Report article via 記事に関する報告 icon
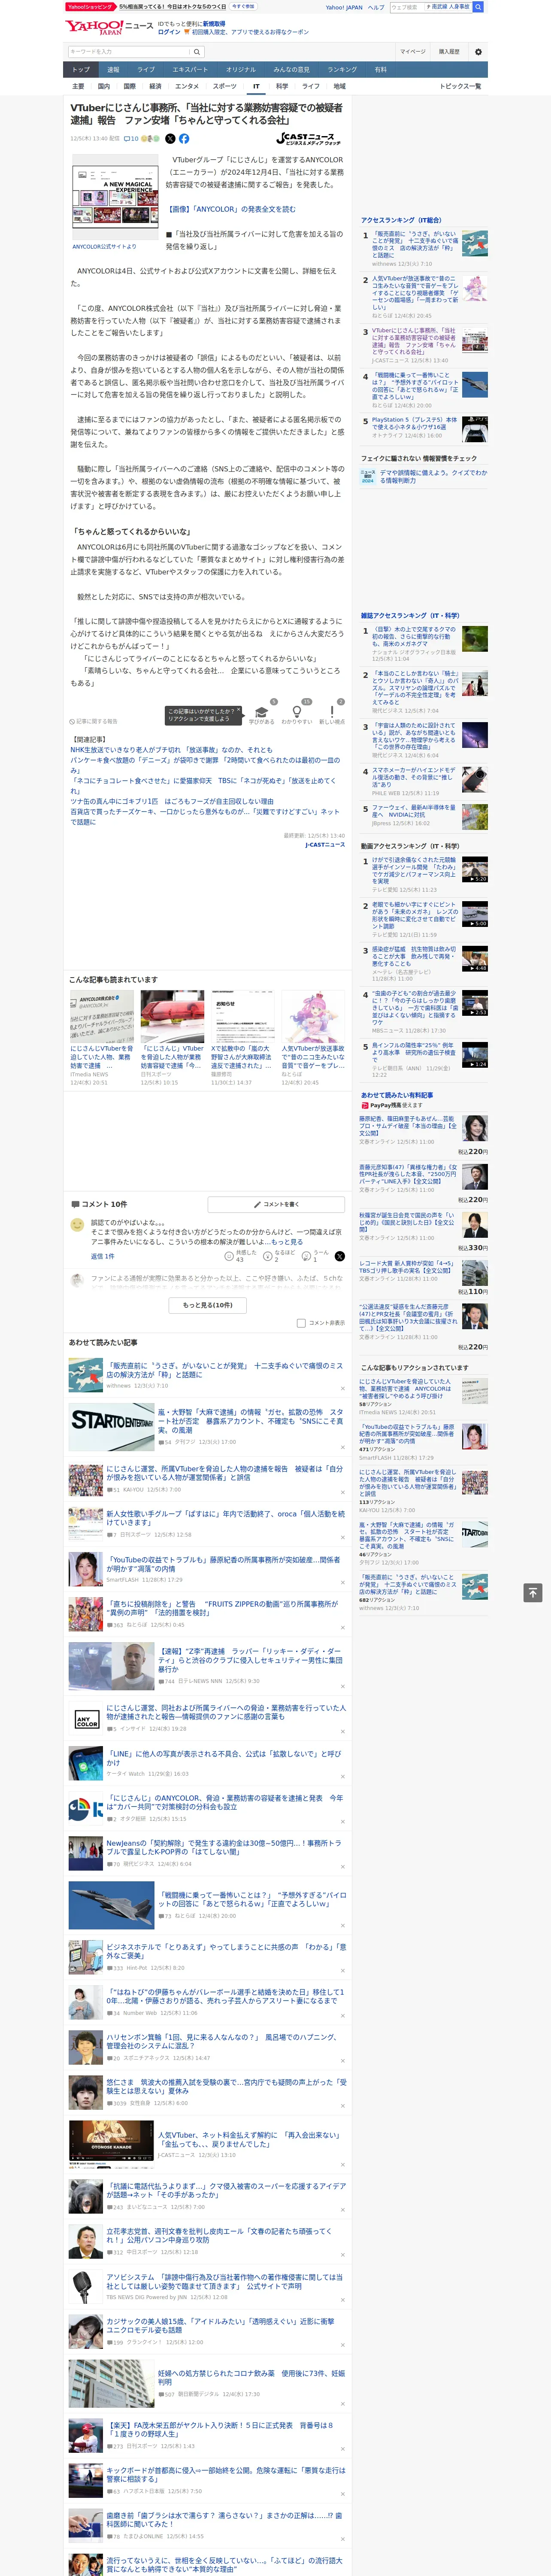The height and width of the screenshot is (2576, 551). click(93, 721)
